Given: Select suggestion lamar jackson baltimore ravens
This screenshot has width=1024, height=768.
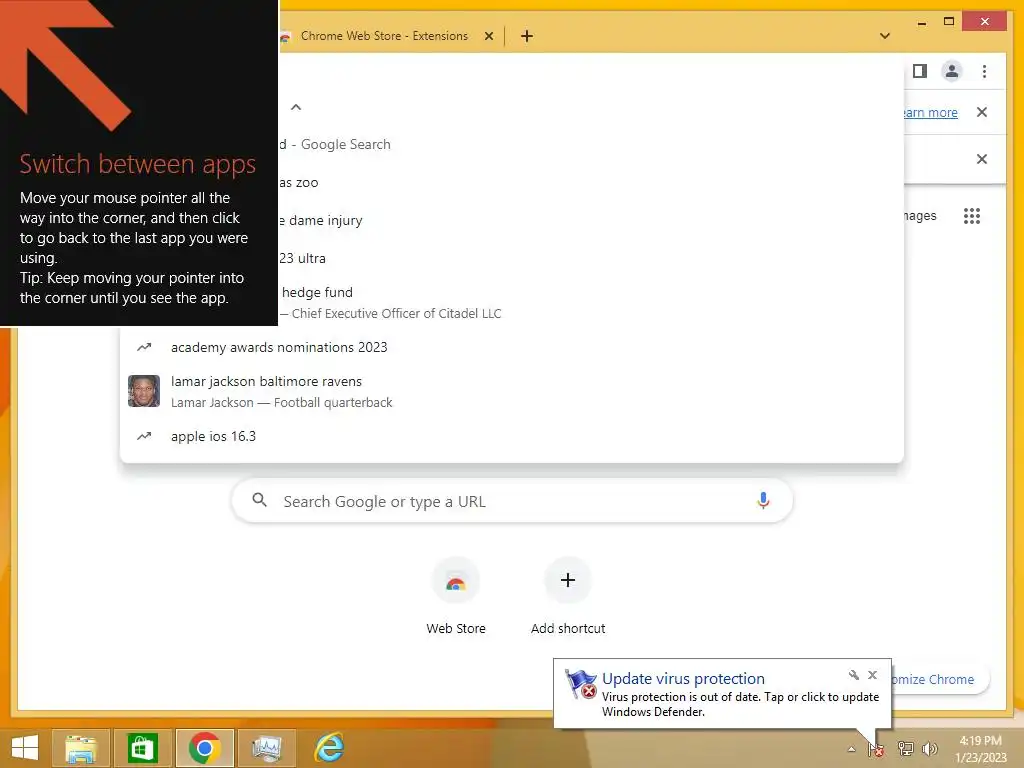Looking at the screenshot, I should pyautogui.click(x=512, y=391).
